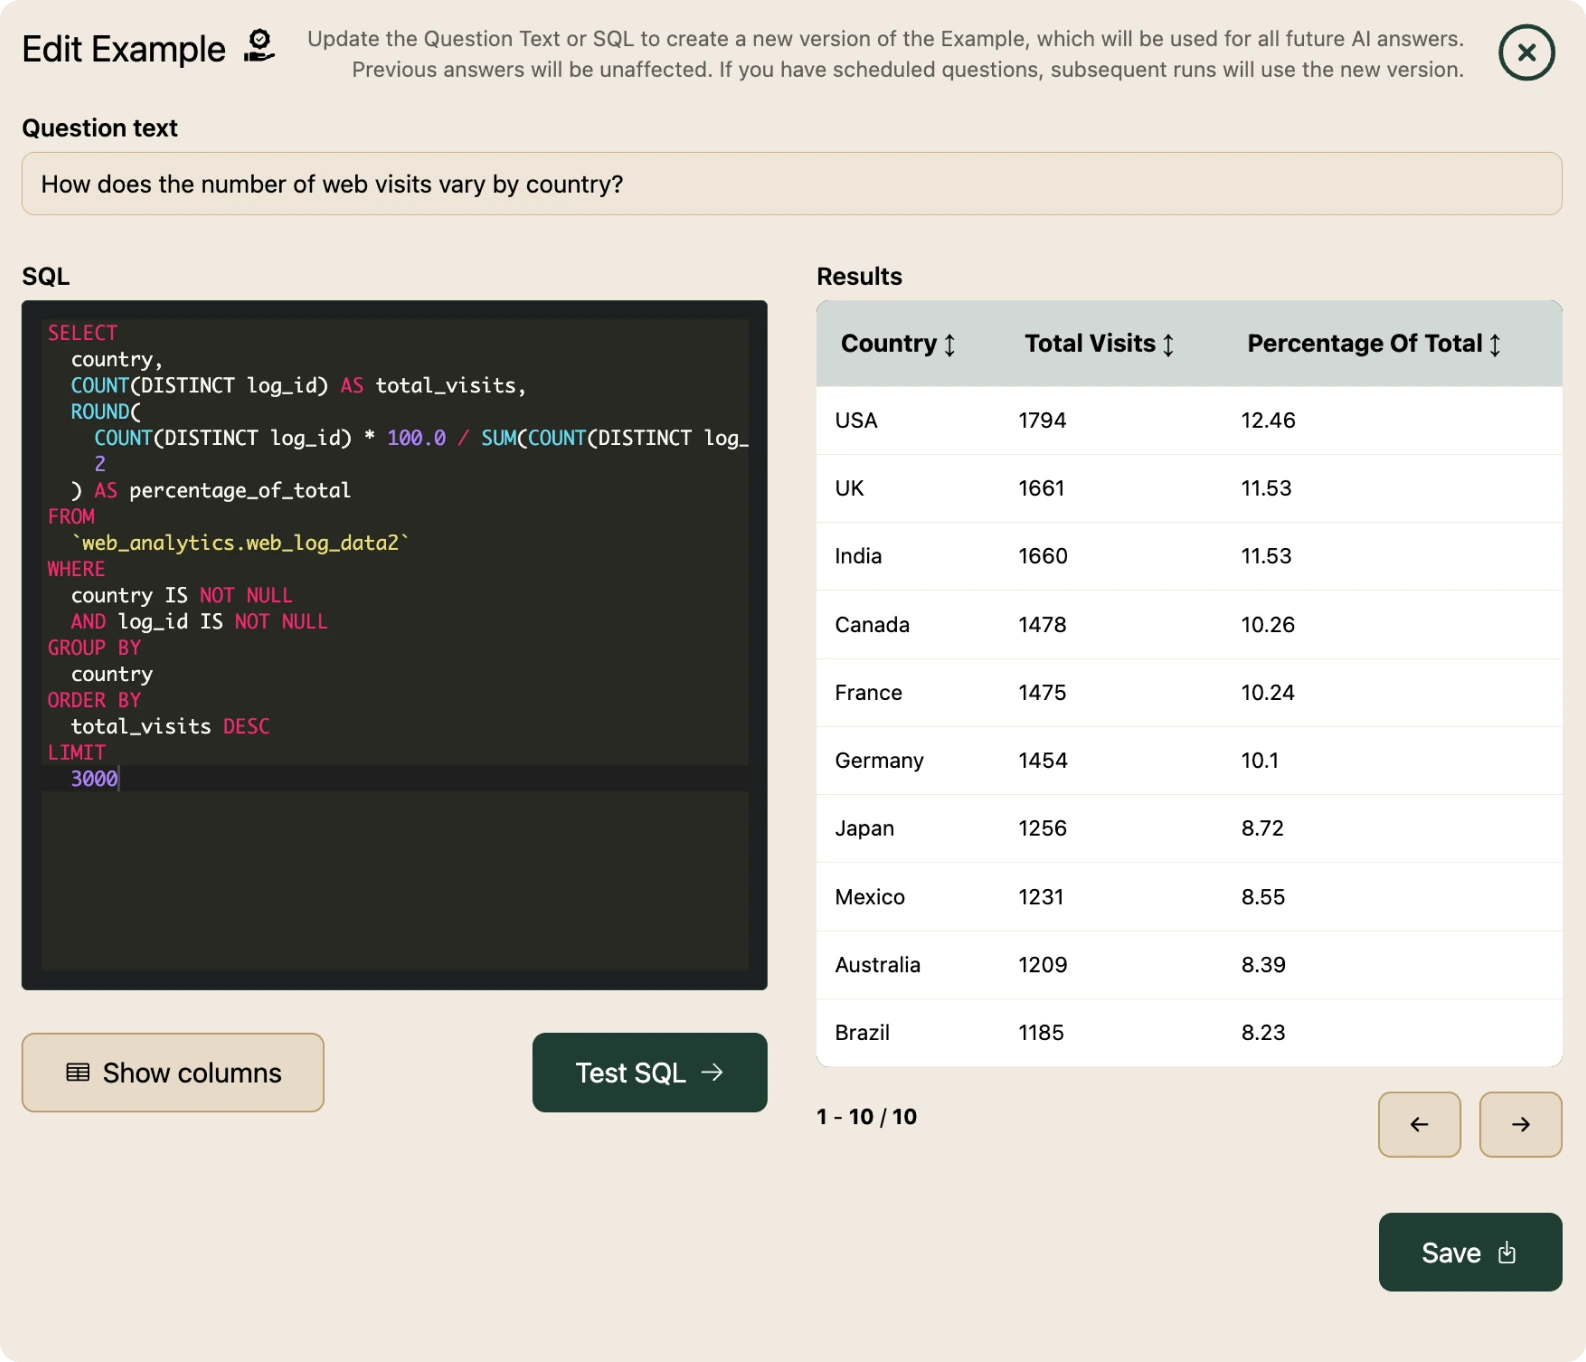Click the 1660 total visits value
Viewport: 1586px width, 1362px height.
point(1042,556)
